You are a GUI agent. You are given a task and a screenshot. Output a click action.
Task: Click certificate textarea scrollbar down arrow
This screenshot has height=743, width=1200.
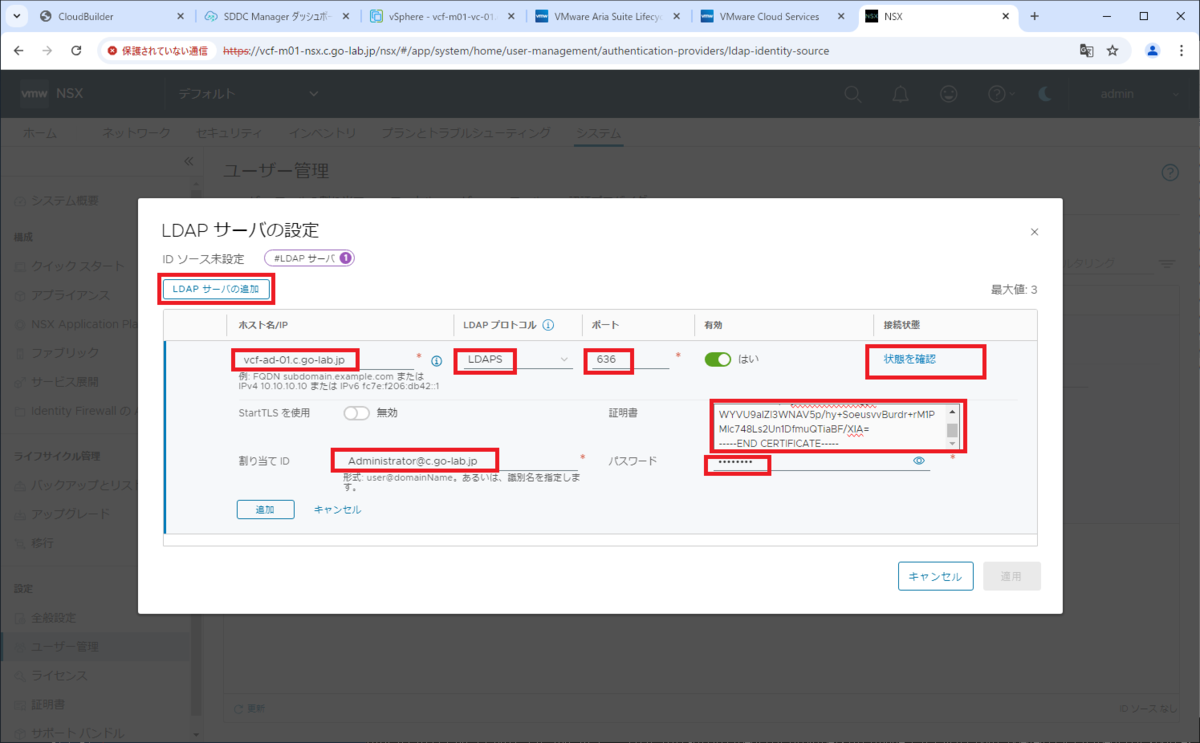click(x=952, y=442)
